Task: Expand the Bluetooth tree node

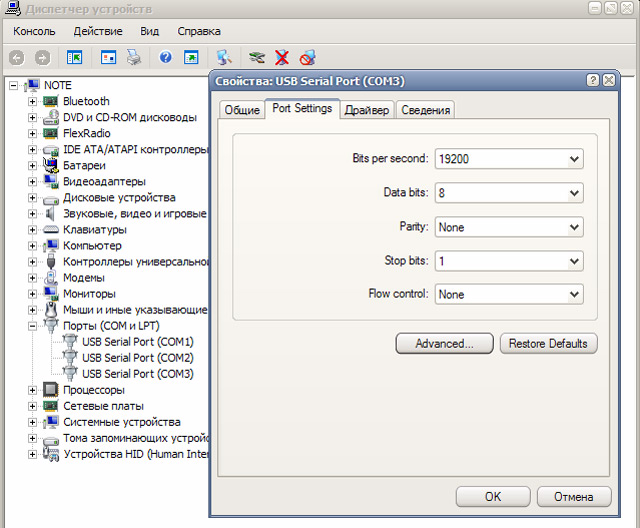Action: coord(32,101)
